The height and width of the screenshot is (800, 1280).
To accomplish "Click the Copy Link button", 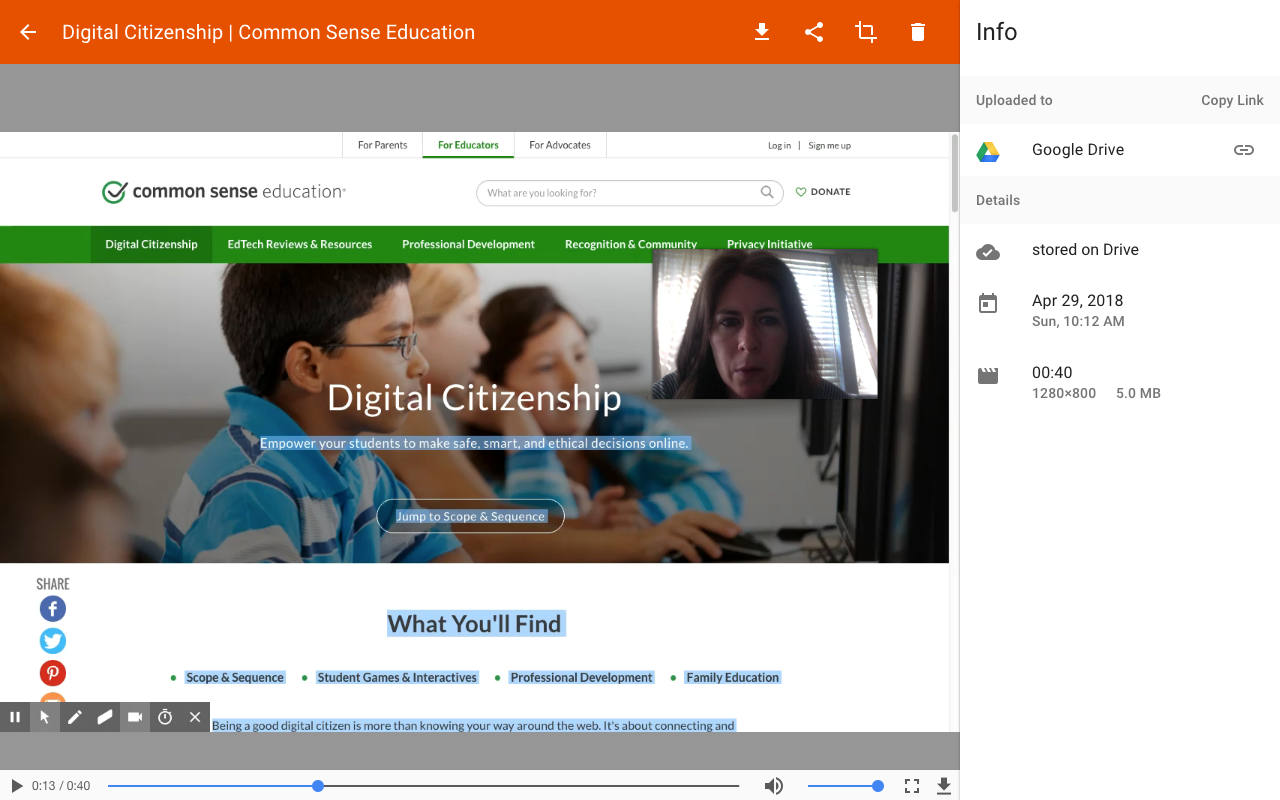I will tap(1232, 100).
